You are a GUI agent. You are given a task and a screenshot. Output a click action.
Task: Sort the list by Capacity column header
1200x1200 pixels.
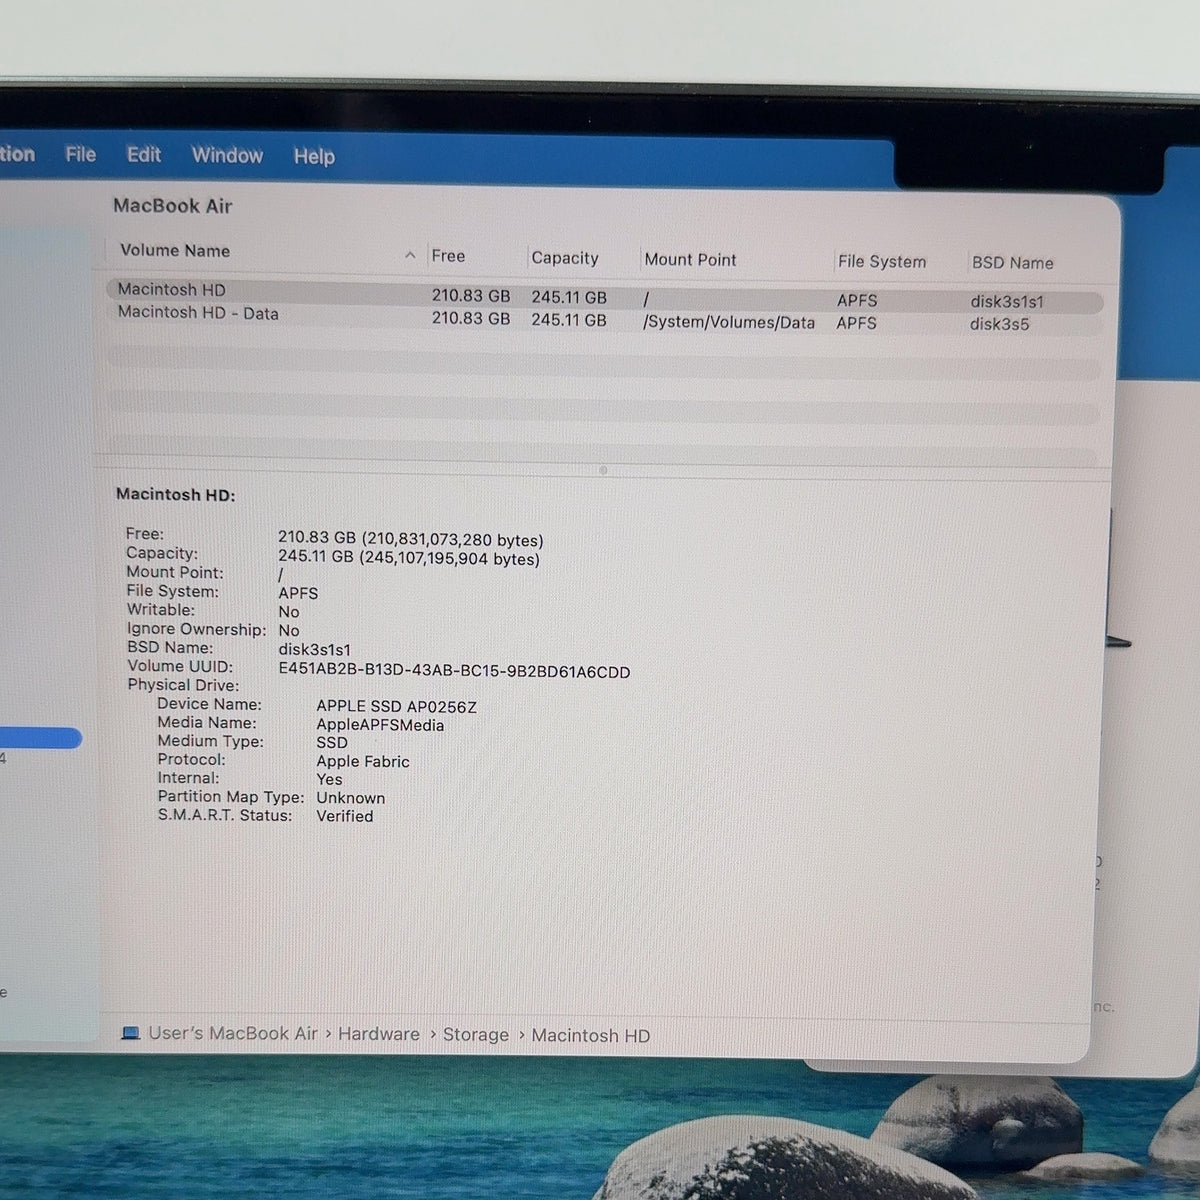pos(565,258)
